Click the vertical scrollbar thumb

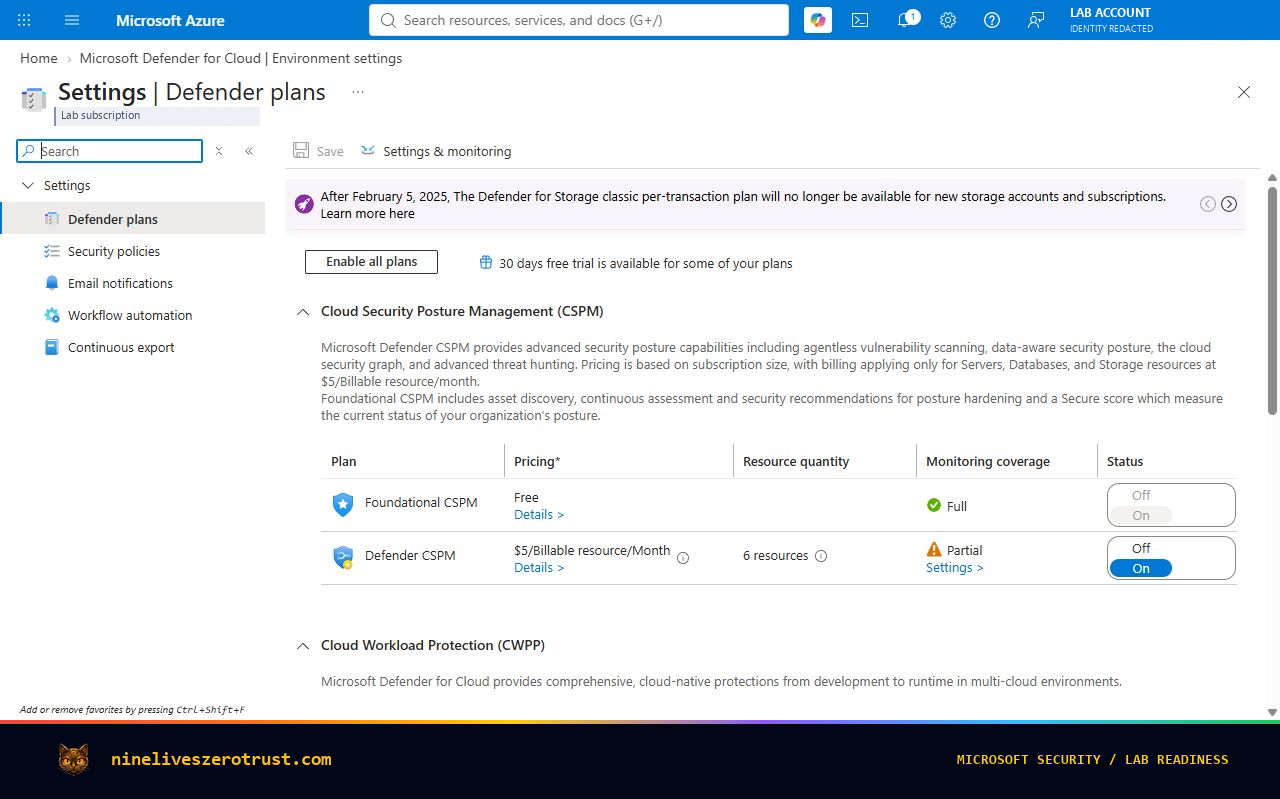point(1272,299)
